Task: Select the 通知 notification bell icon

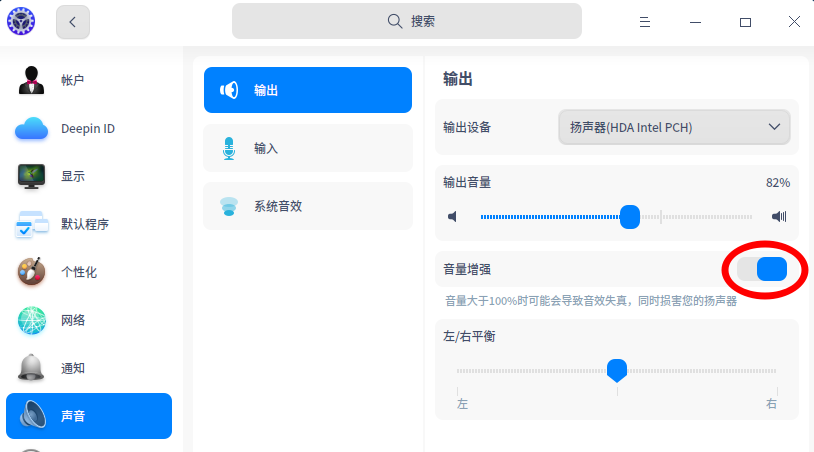Action: [31, 368]
